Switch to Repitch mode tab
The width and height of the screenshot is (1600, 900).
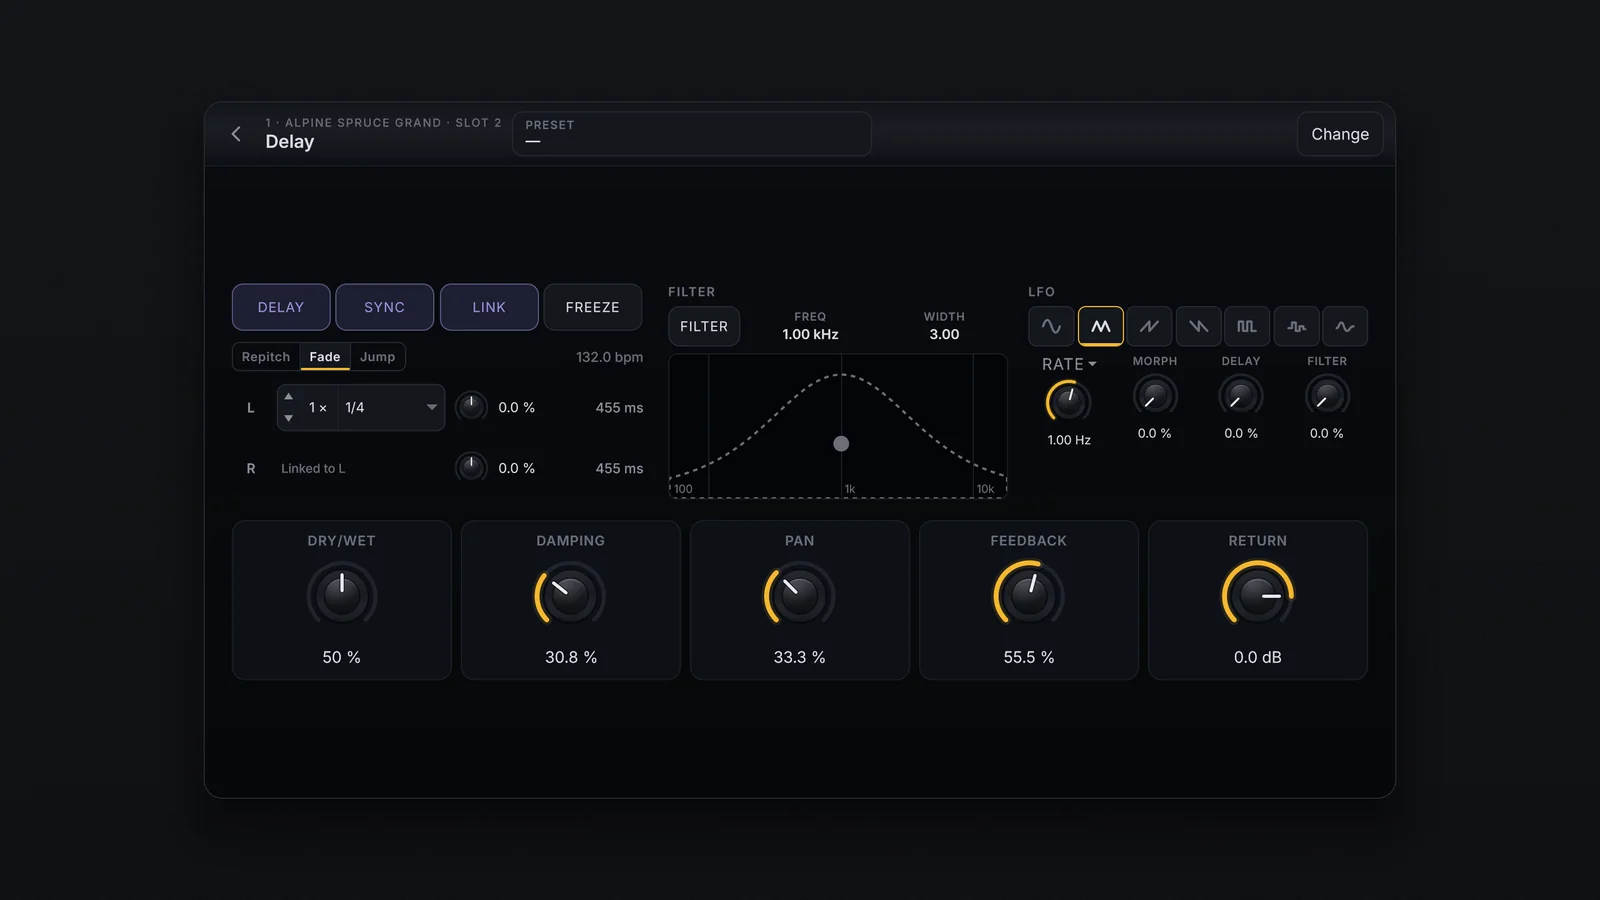point(266,357)
